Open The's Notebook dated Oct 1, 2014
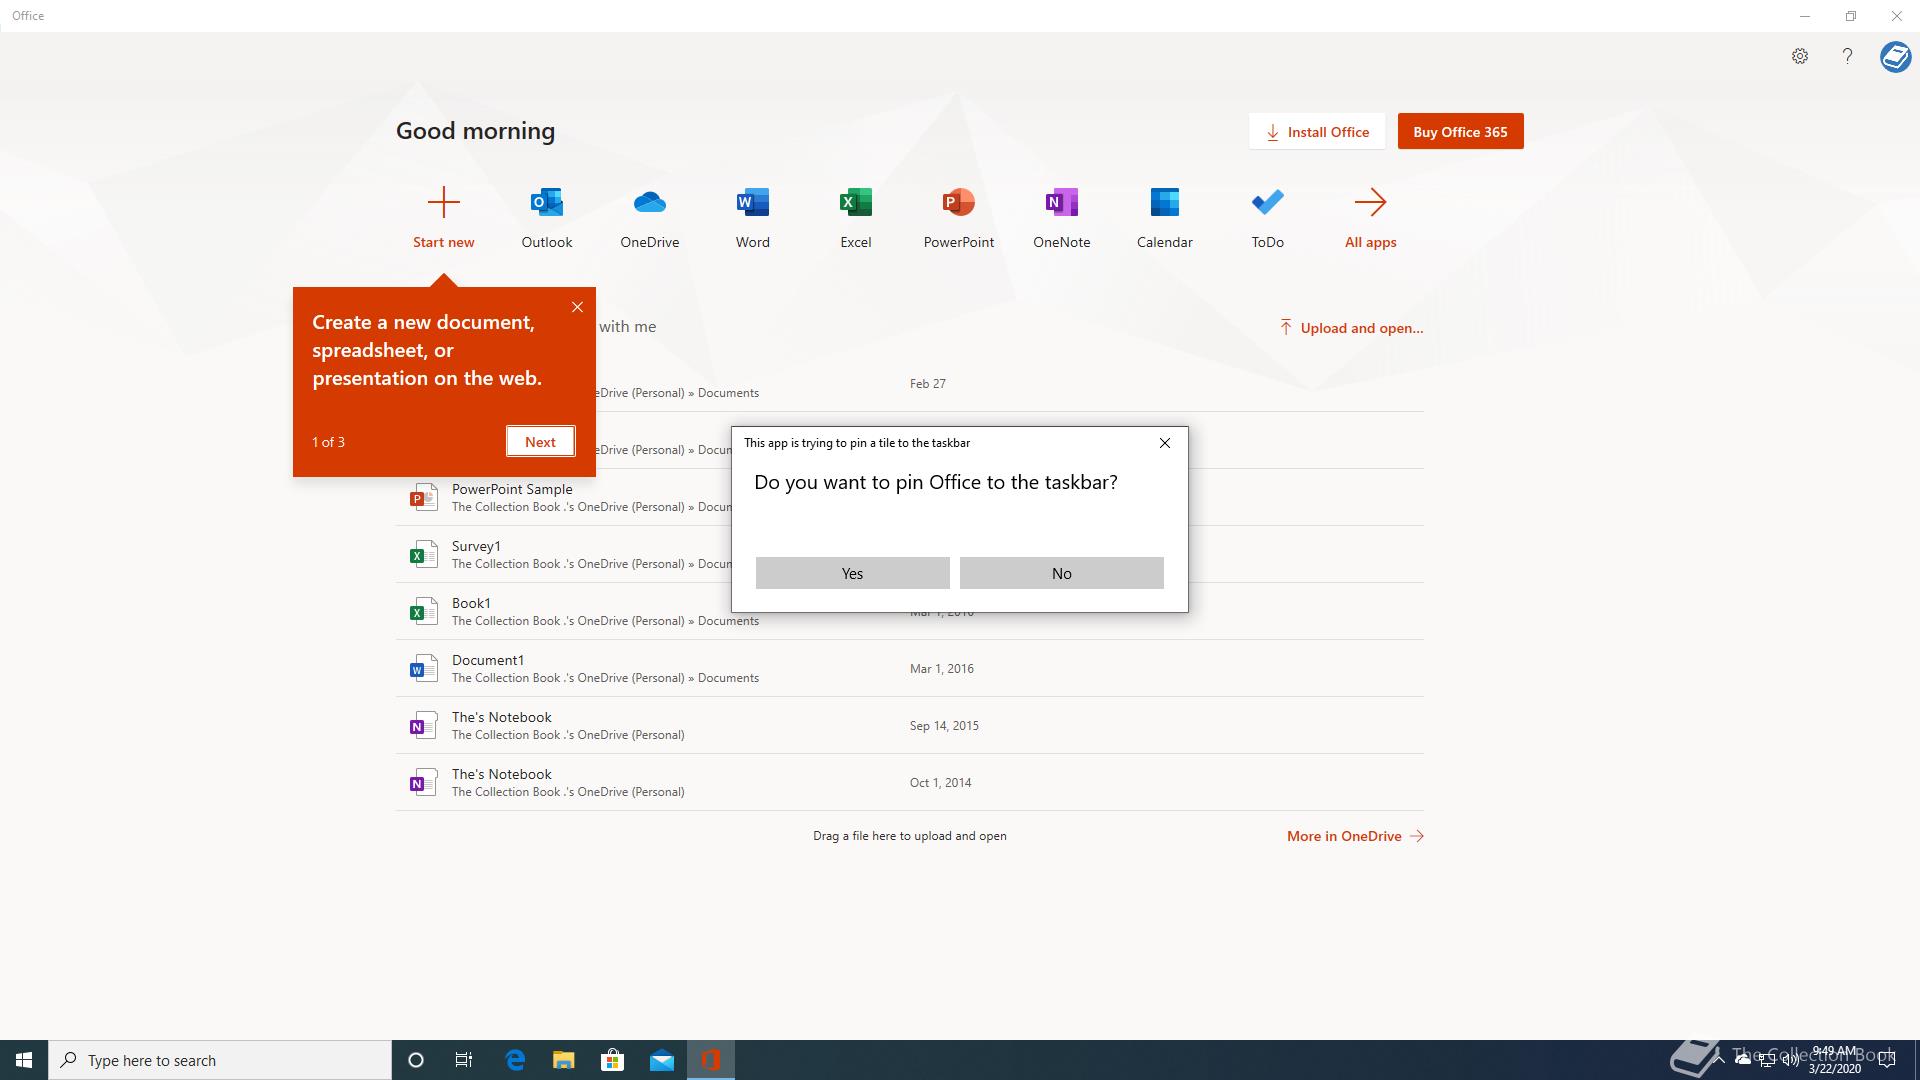Image resolution: width=1920 pixels, height=1080 pixels. click(502, 774)
